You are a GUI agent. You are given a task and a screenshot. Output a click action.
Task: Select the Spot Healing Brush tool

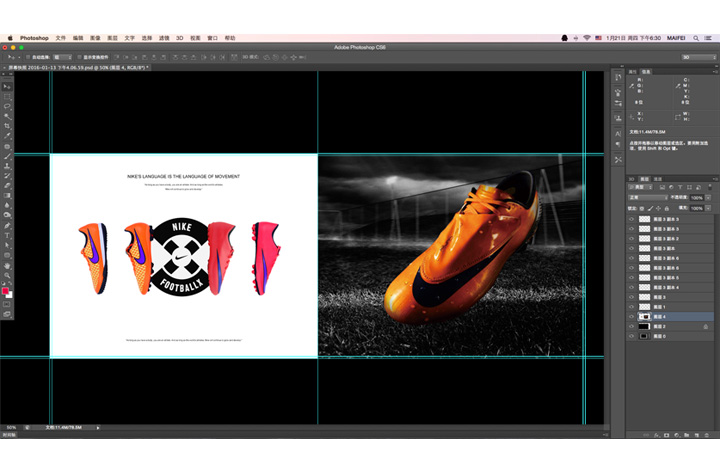7,146
